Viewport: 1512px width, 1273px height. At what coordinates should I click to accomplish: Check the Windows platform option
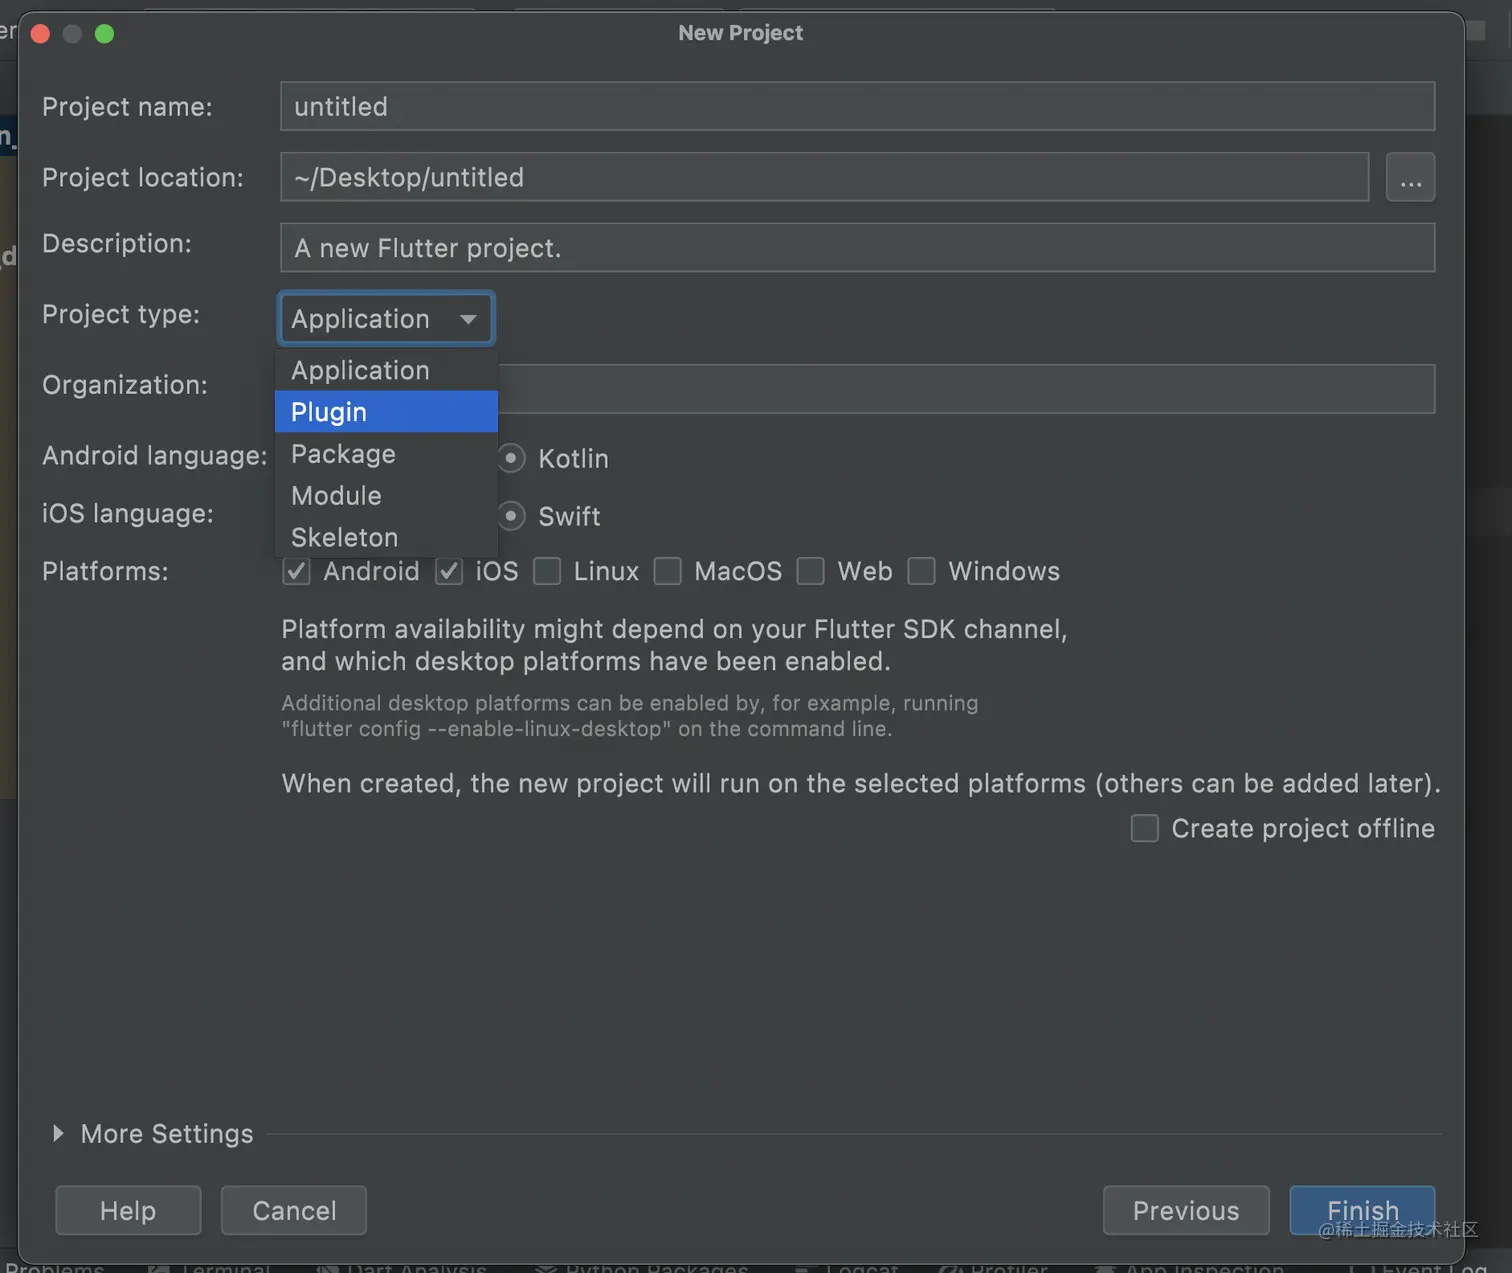click(x=921, y=571)
